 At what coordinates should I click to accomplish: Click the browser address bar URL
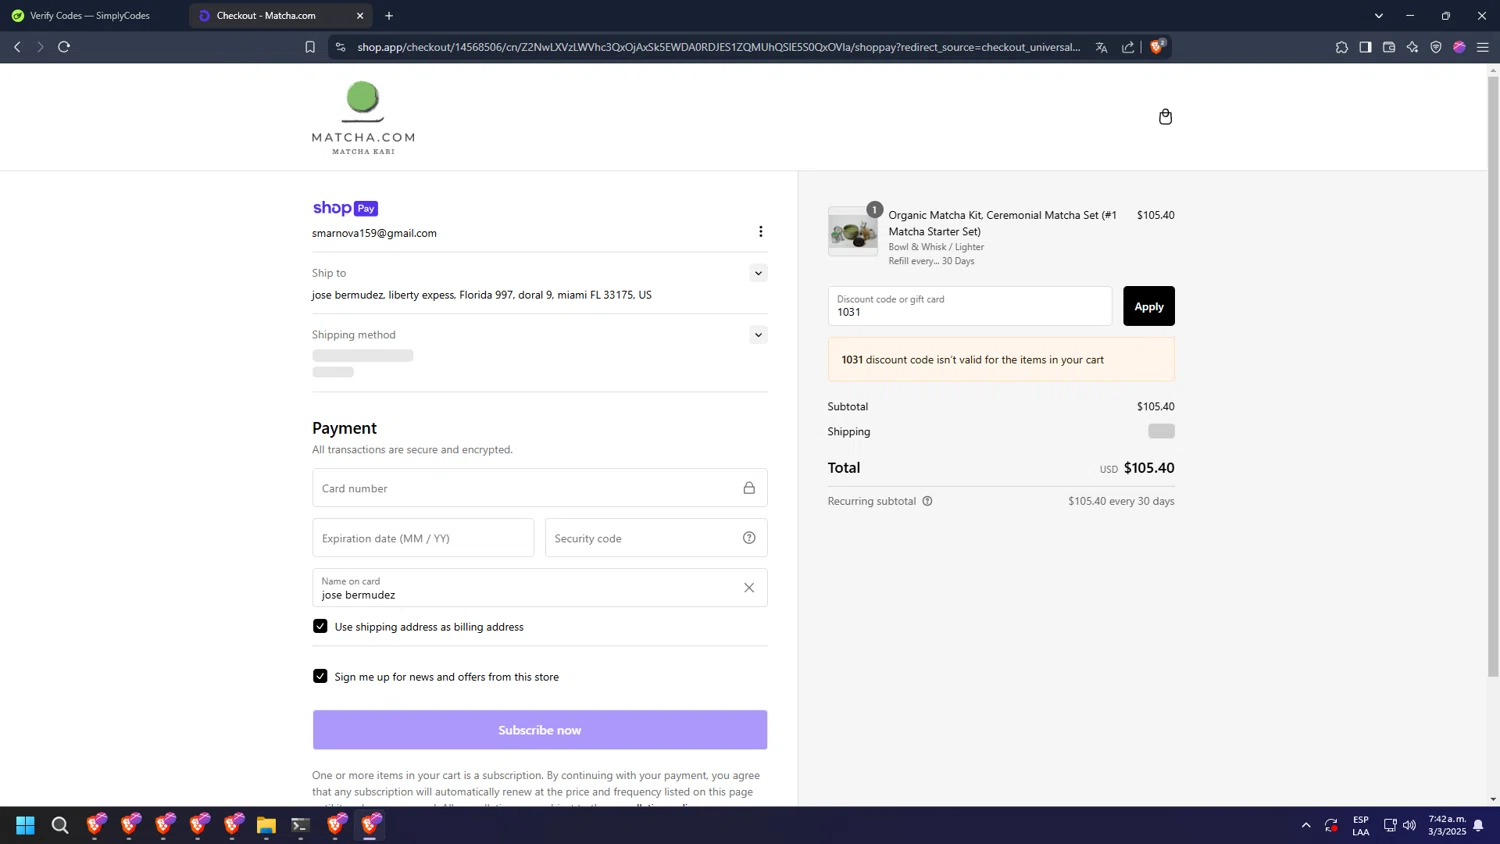pyautogui.click(x=719, y=47)
